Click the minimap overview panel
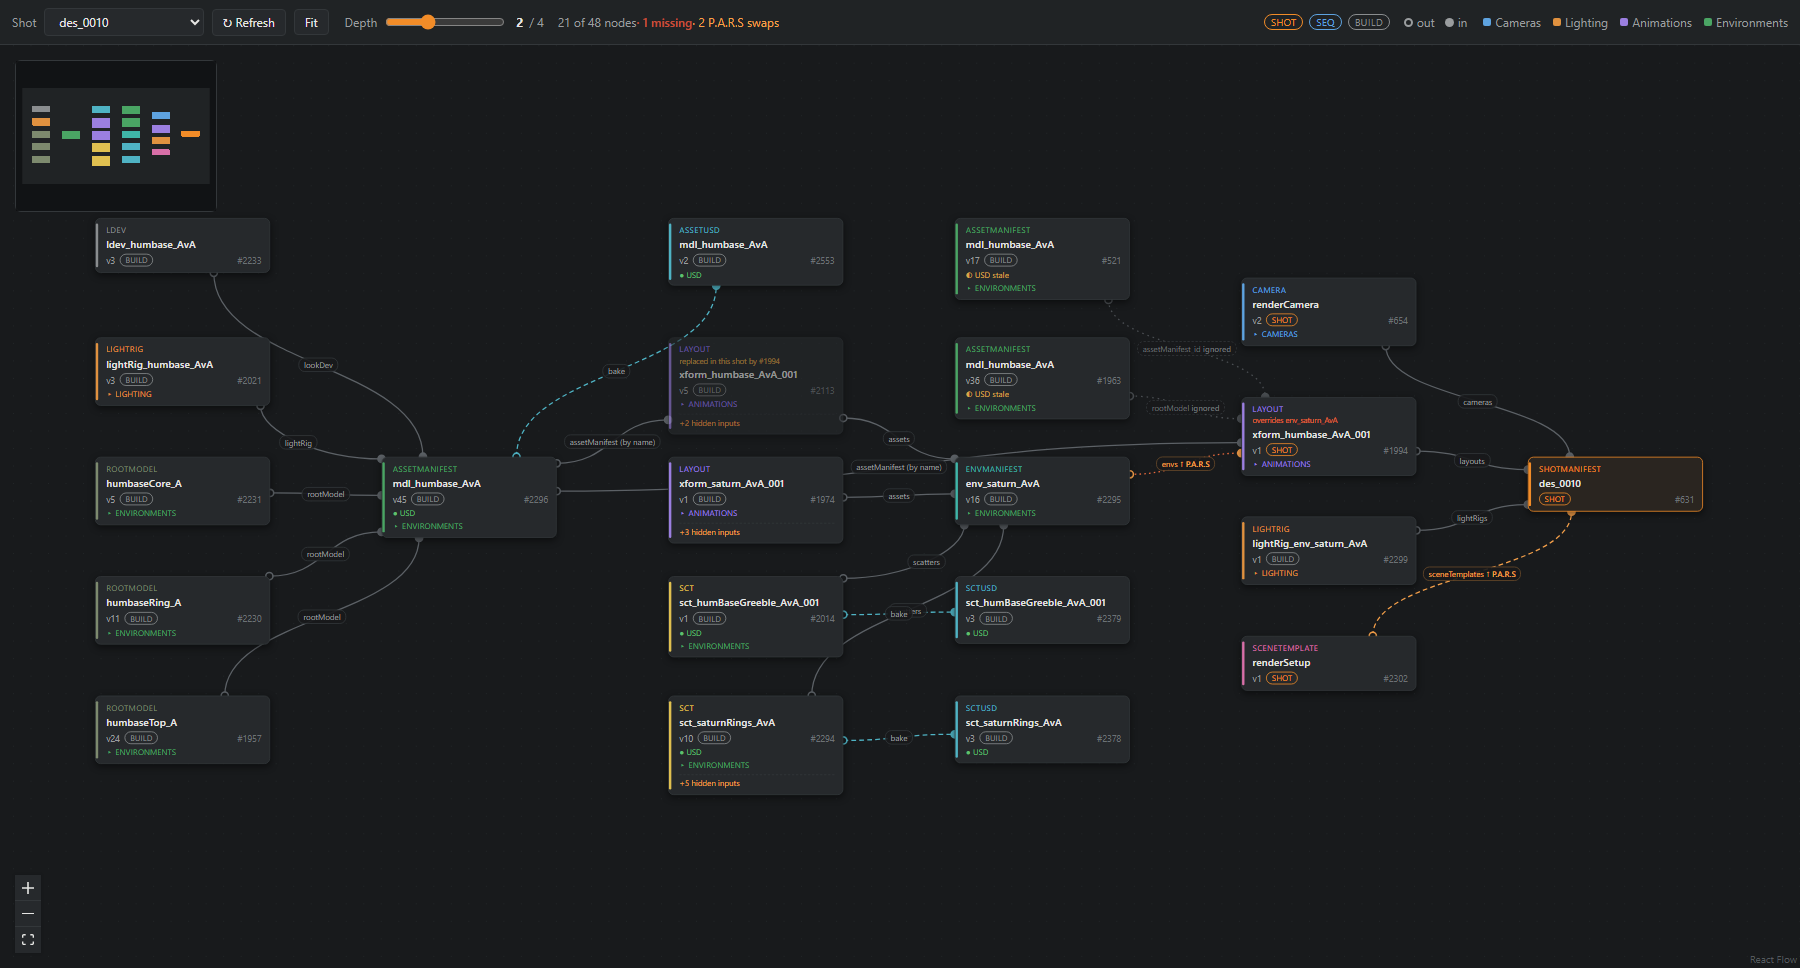The width and height of the screenshot is (1800, 968). coord(116,136)
